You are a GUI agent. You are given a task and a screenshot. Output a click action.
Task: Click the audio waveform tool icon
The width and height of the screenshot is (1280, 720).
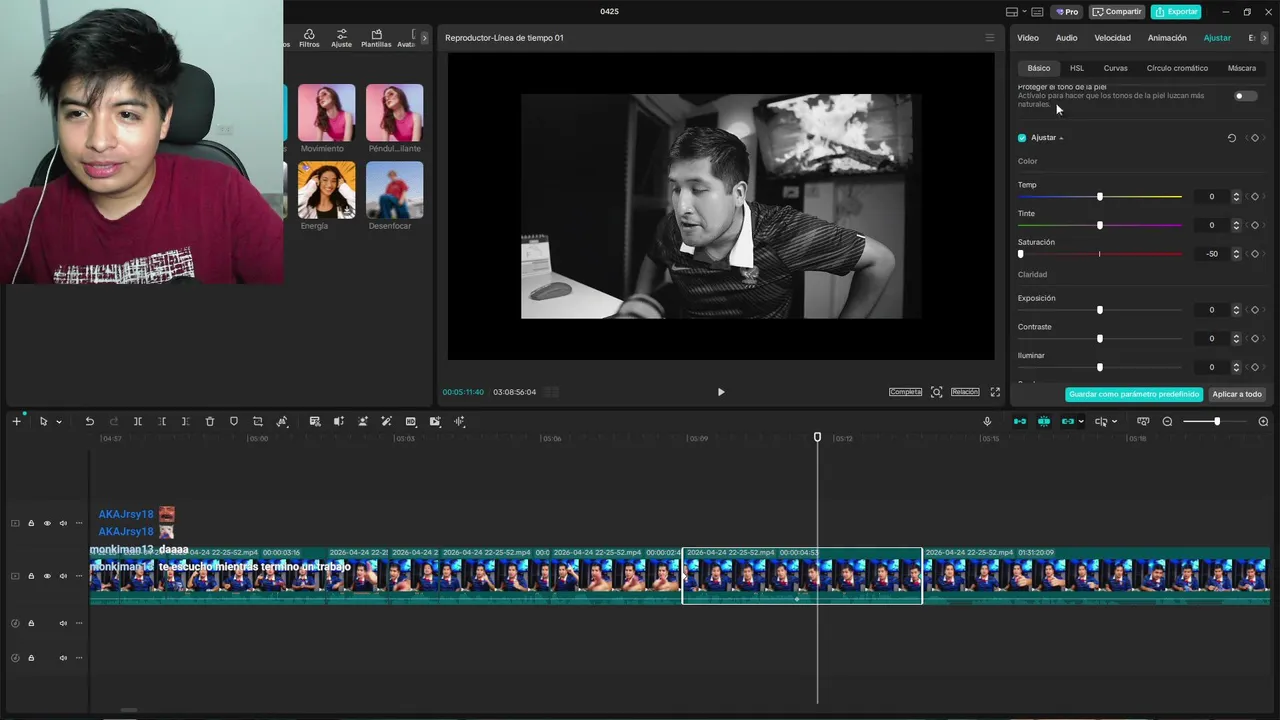459,422
